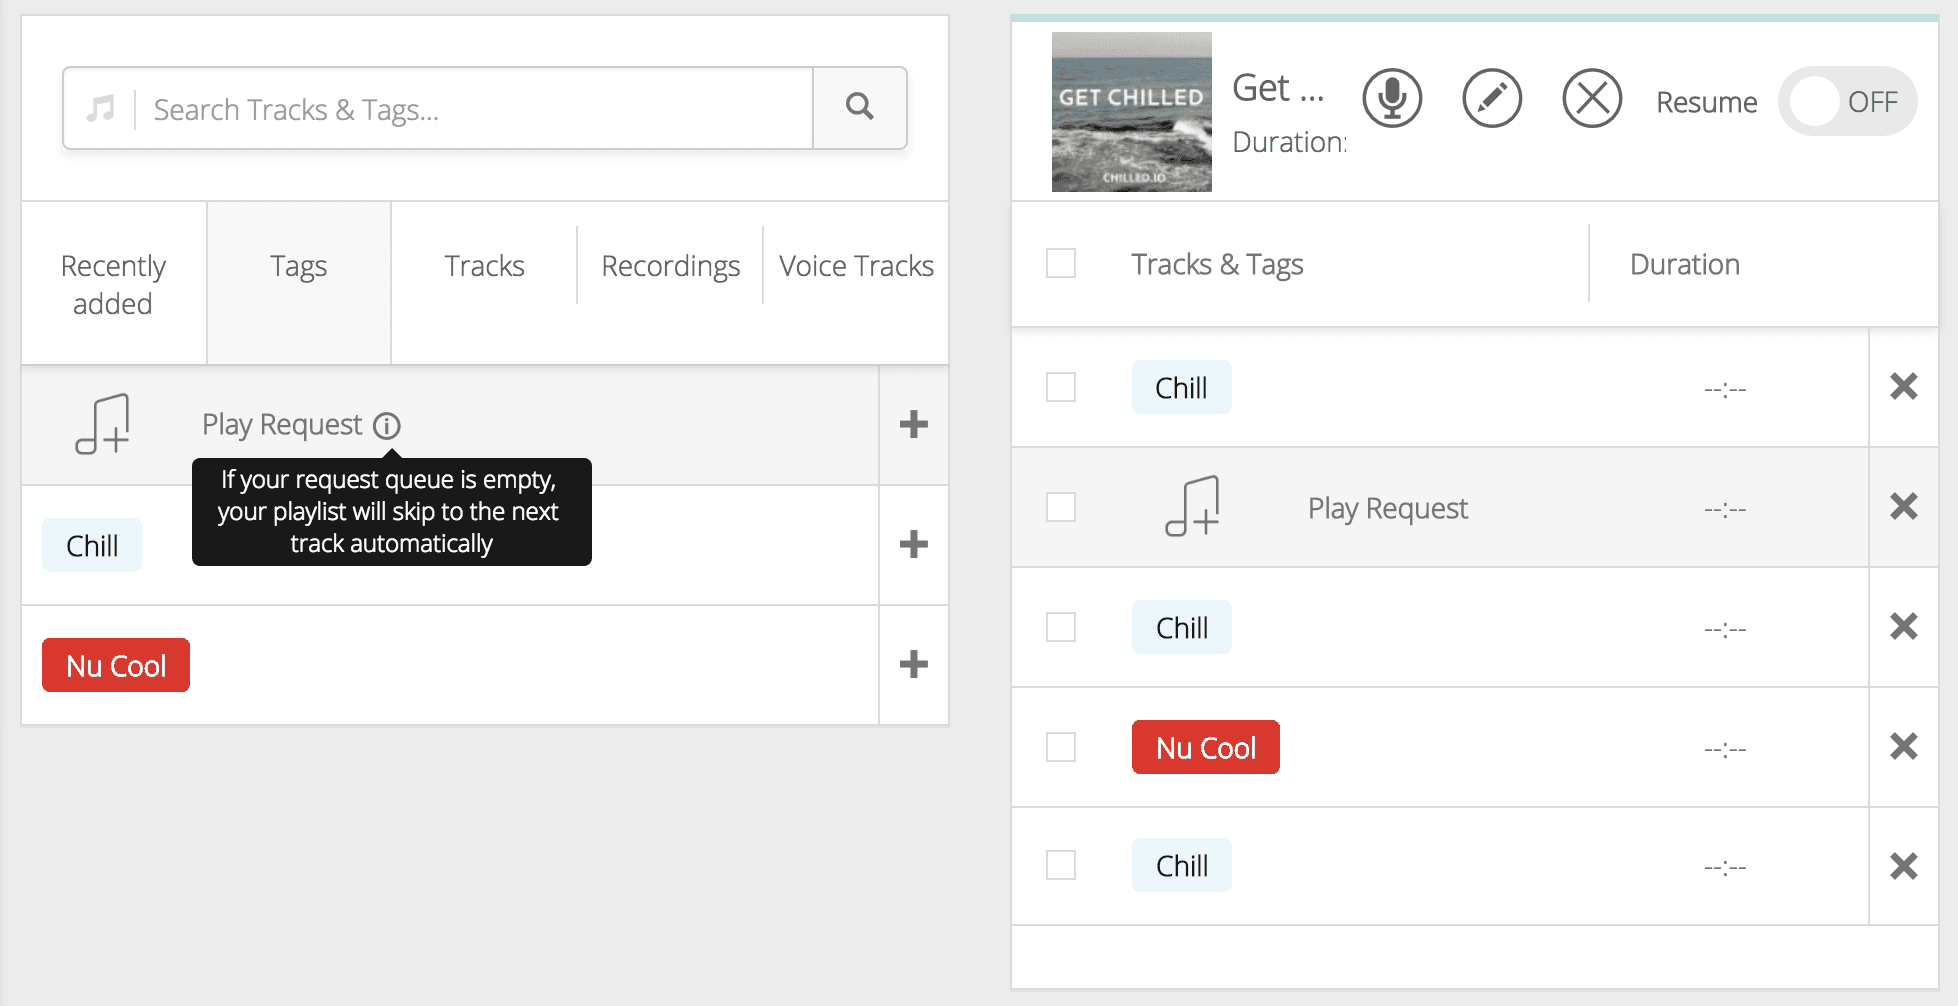Click the search magnifier icon
Image resolution: width=1958 pixels, height=1006 pixels.
point(859,108)
